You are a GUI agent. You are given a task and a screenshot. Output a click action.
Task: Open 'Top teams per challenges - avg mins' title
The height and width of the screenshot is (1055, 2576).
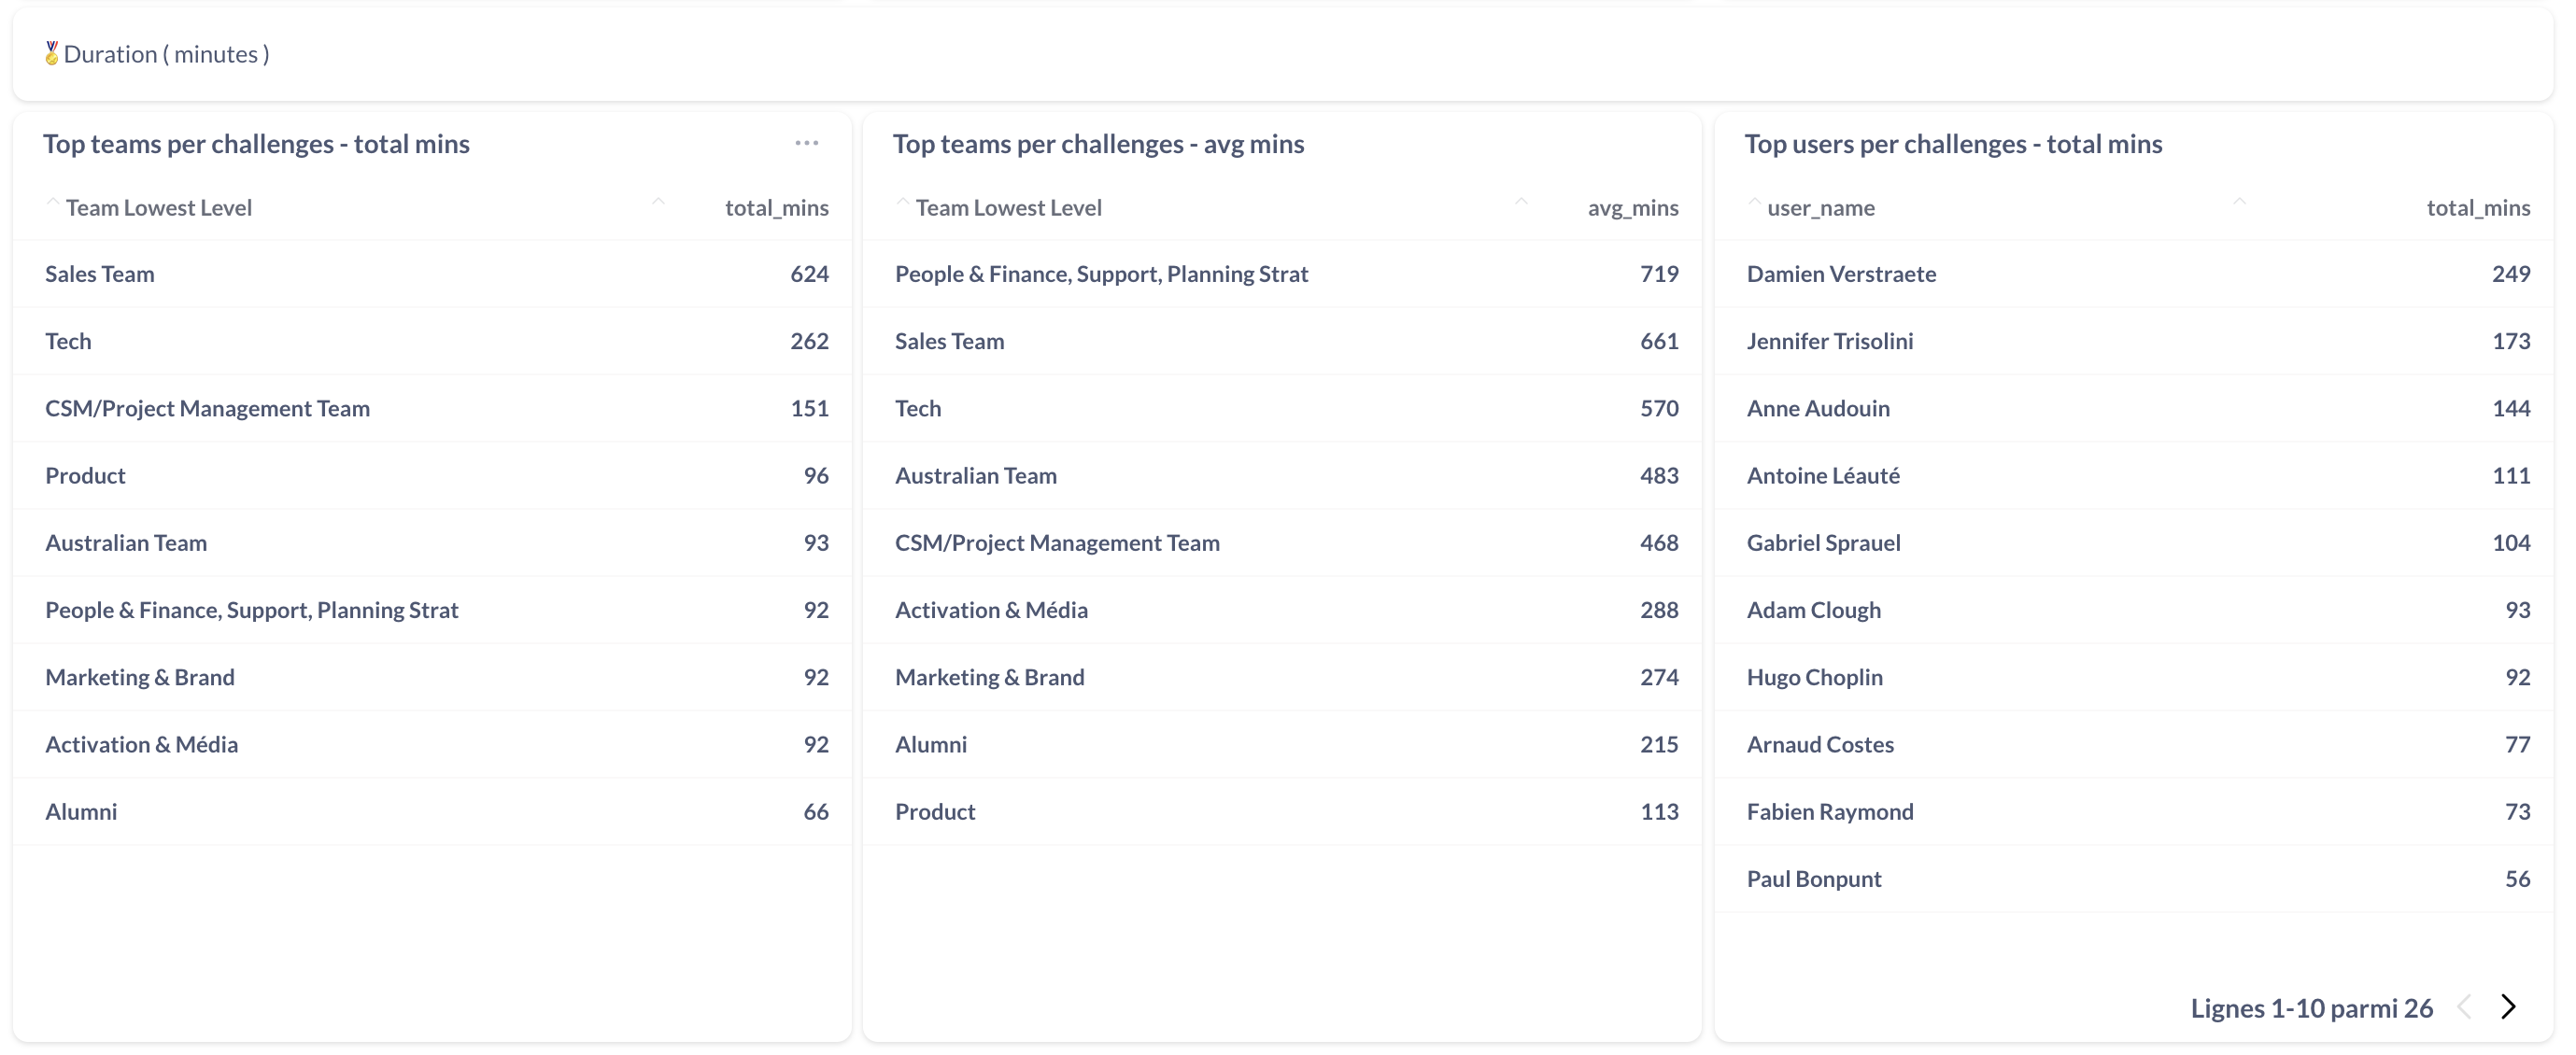pos(1098,144)
